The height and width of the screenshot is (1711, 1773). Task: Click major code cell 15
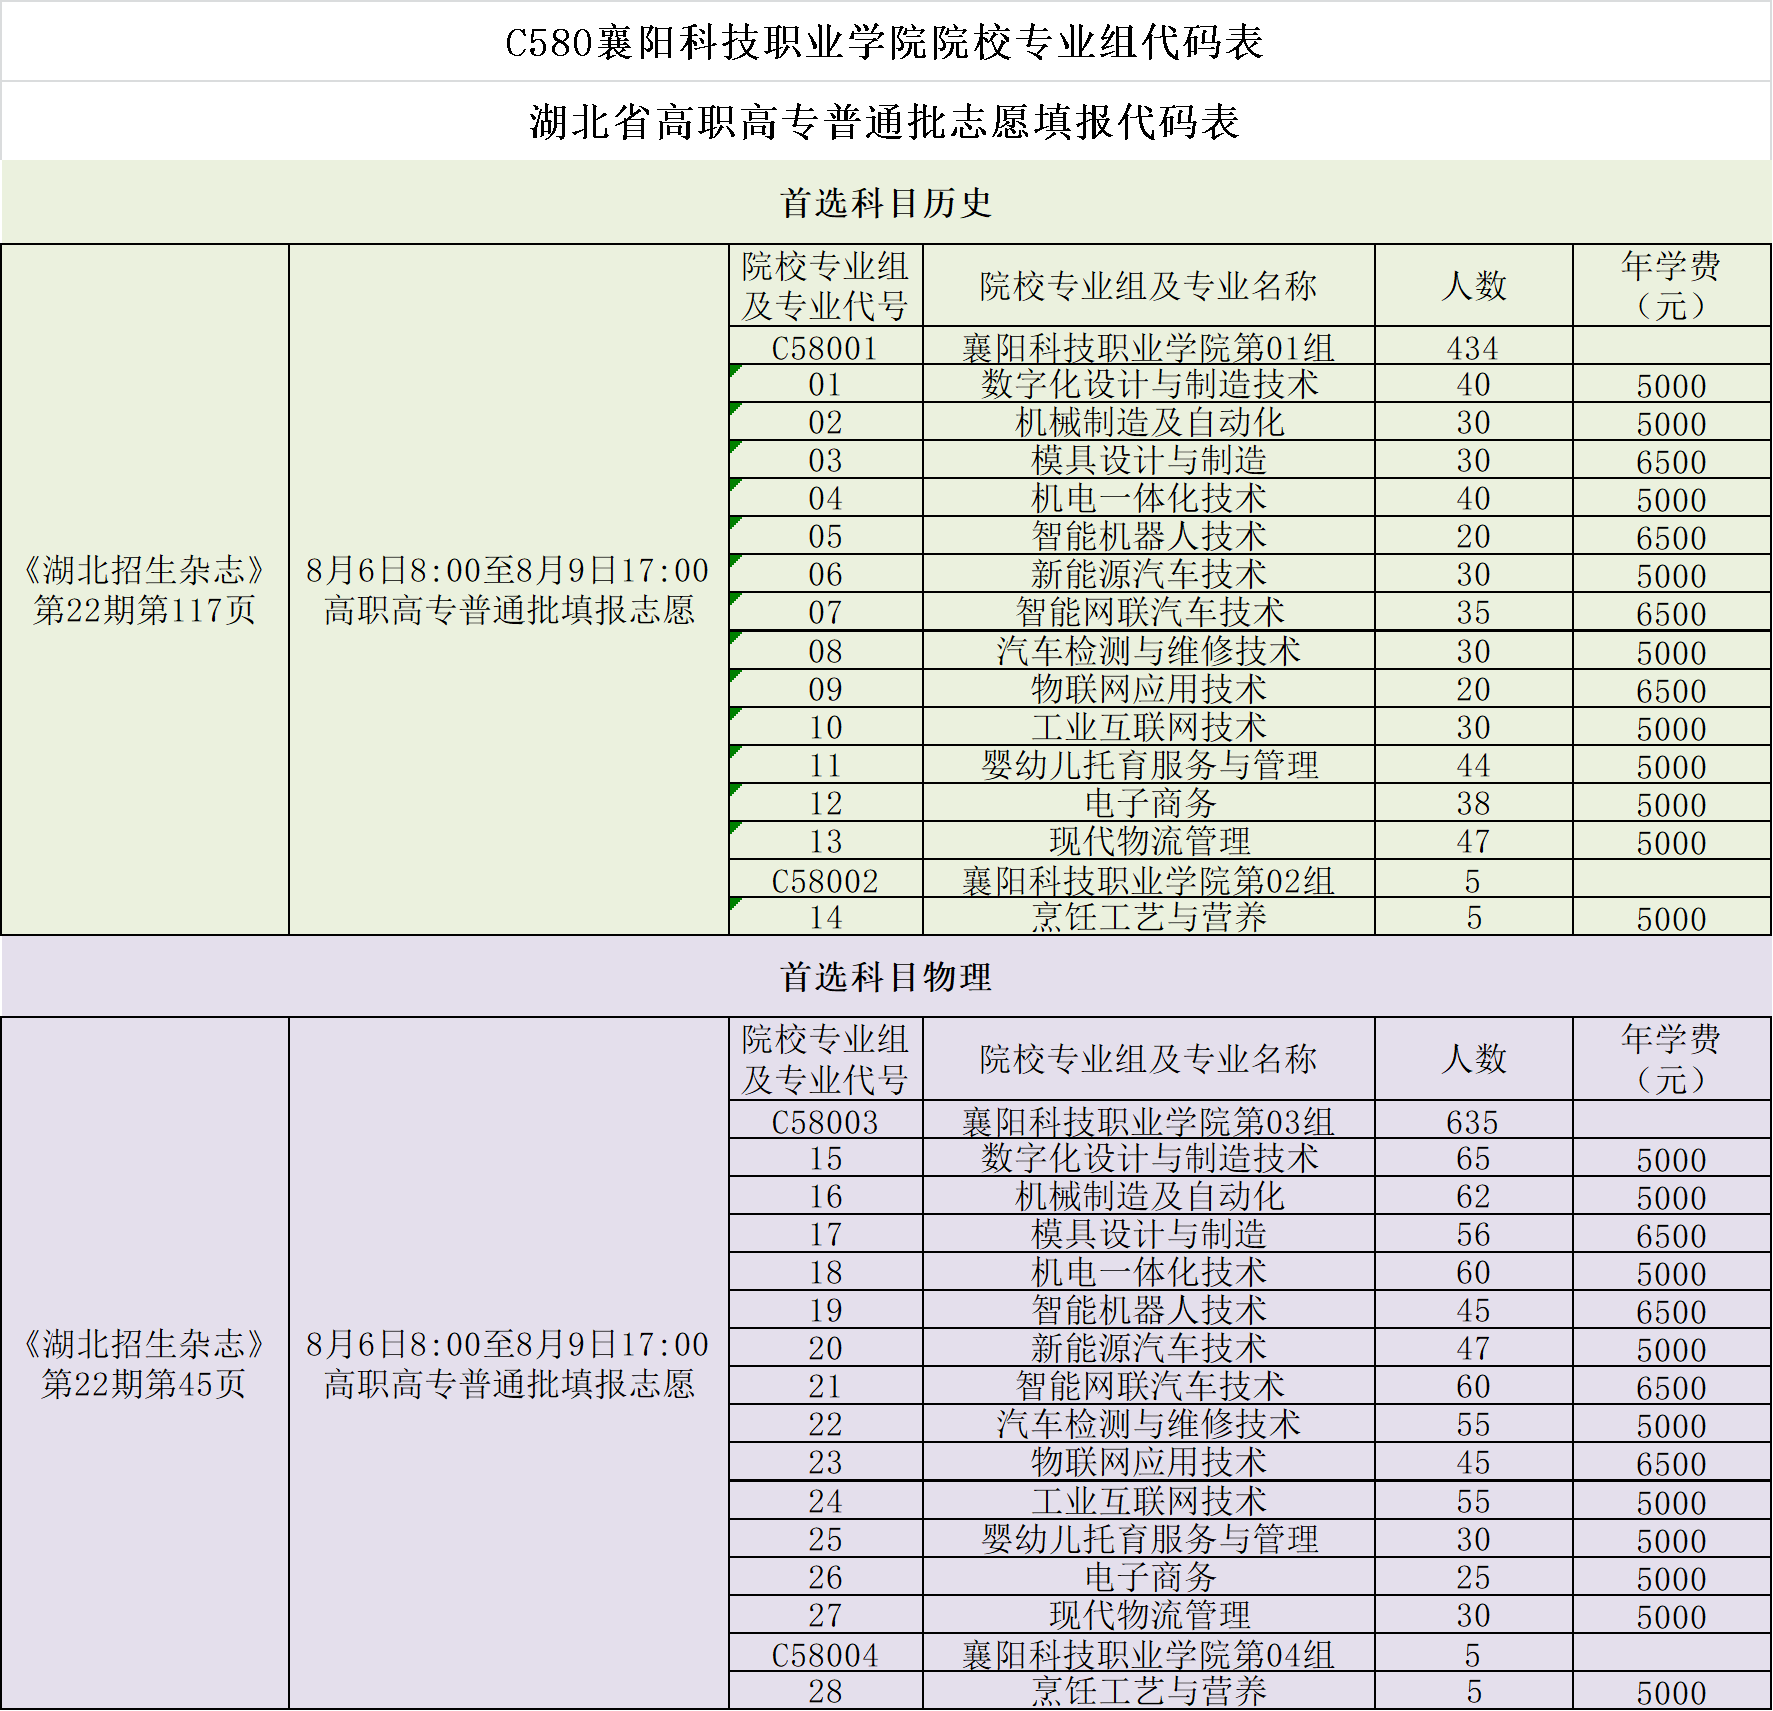click(x=825, y=1159)
